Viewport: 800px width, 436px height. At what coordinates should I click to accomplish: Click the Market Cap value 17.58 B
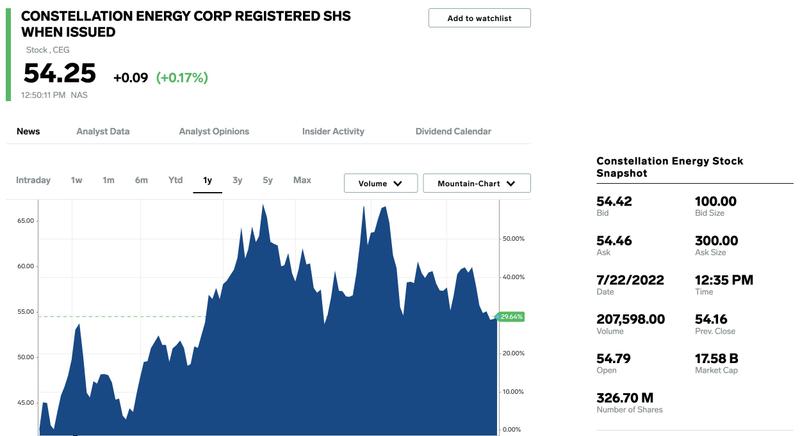[x=716, y=358]
